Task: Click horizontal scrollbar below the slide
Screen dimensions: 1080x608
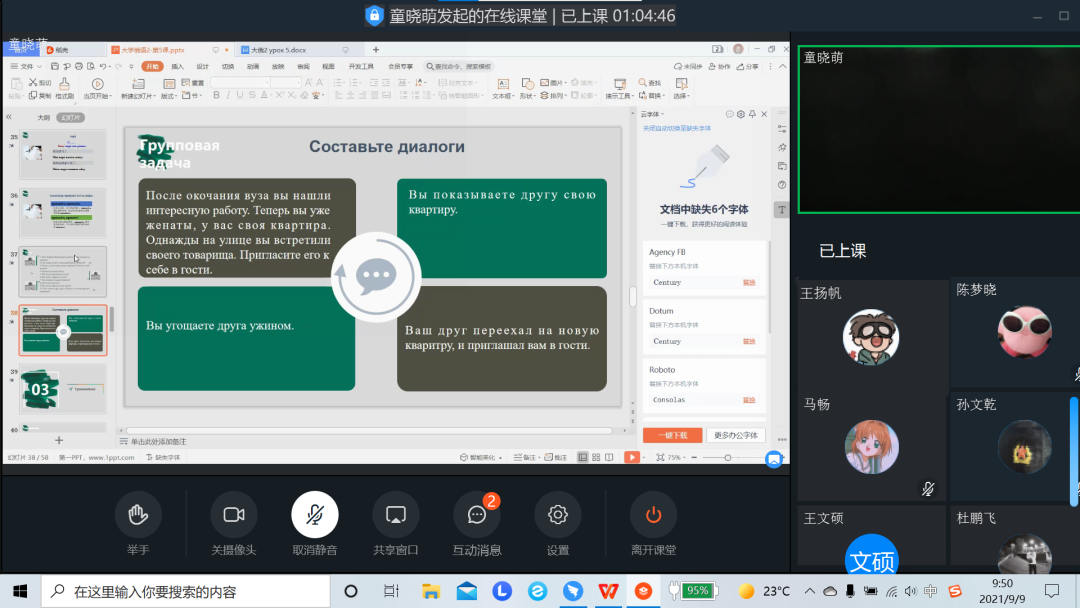Action: click(x=369, y=431)
